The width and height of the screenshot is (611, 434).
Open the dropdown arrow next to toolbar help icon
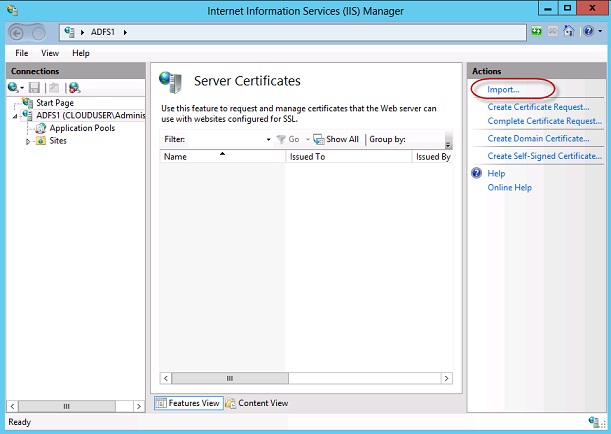[x=600, y=31]
